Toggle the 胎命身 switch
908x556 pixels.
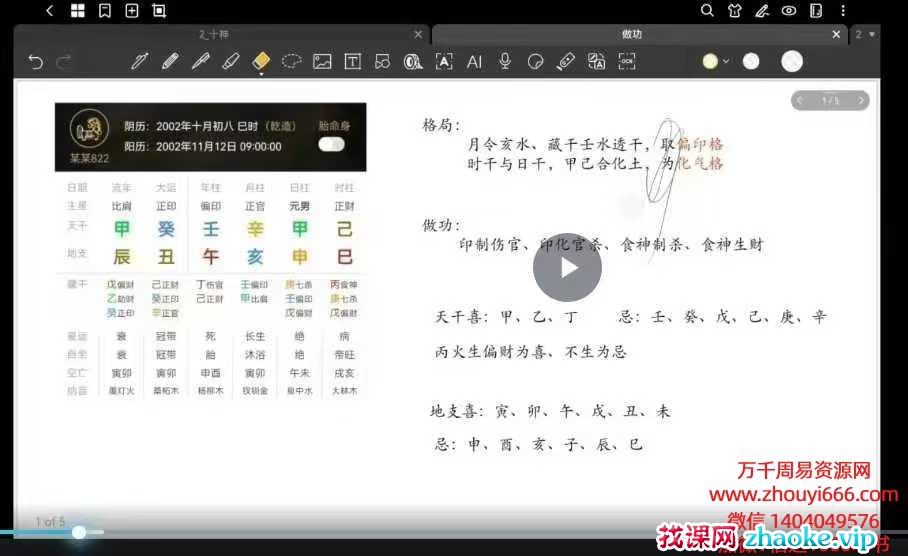tap(331, 145)
